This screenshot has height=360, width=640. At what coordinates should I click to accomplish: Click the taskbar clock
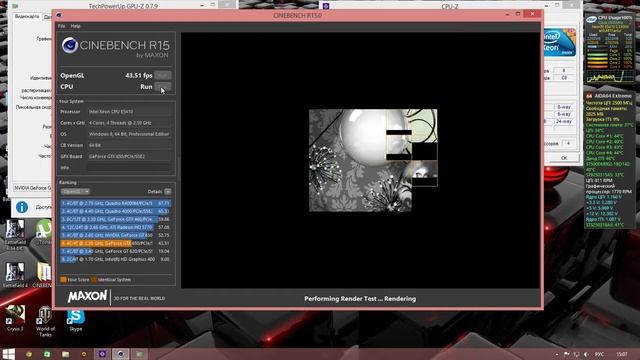(622, 354)
